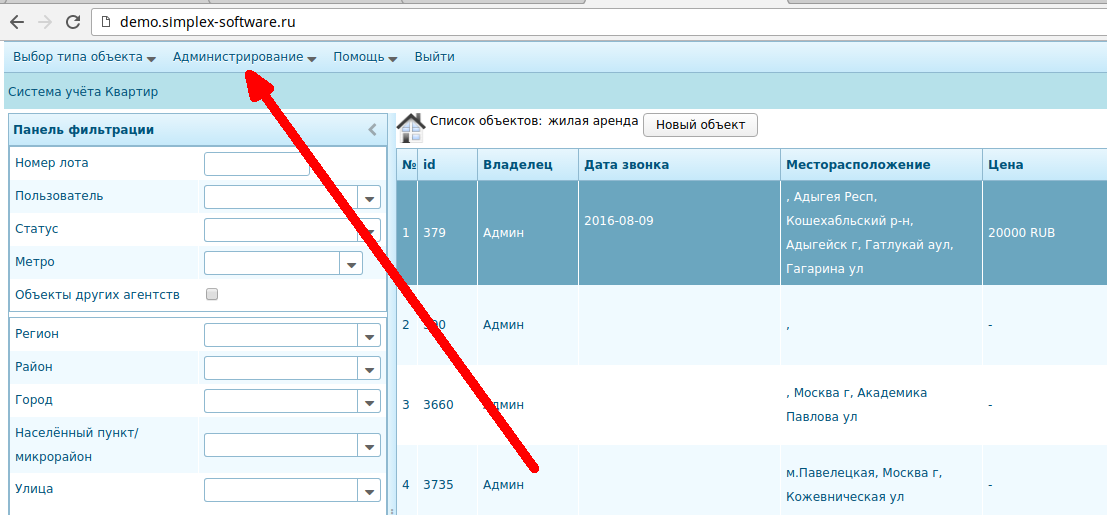Click the browser back arrow

16,21
